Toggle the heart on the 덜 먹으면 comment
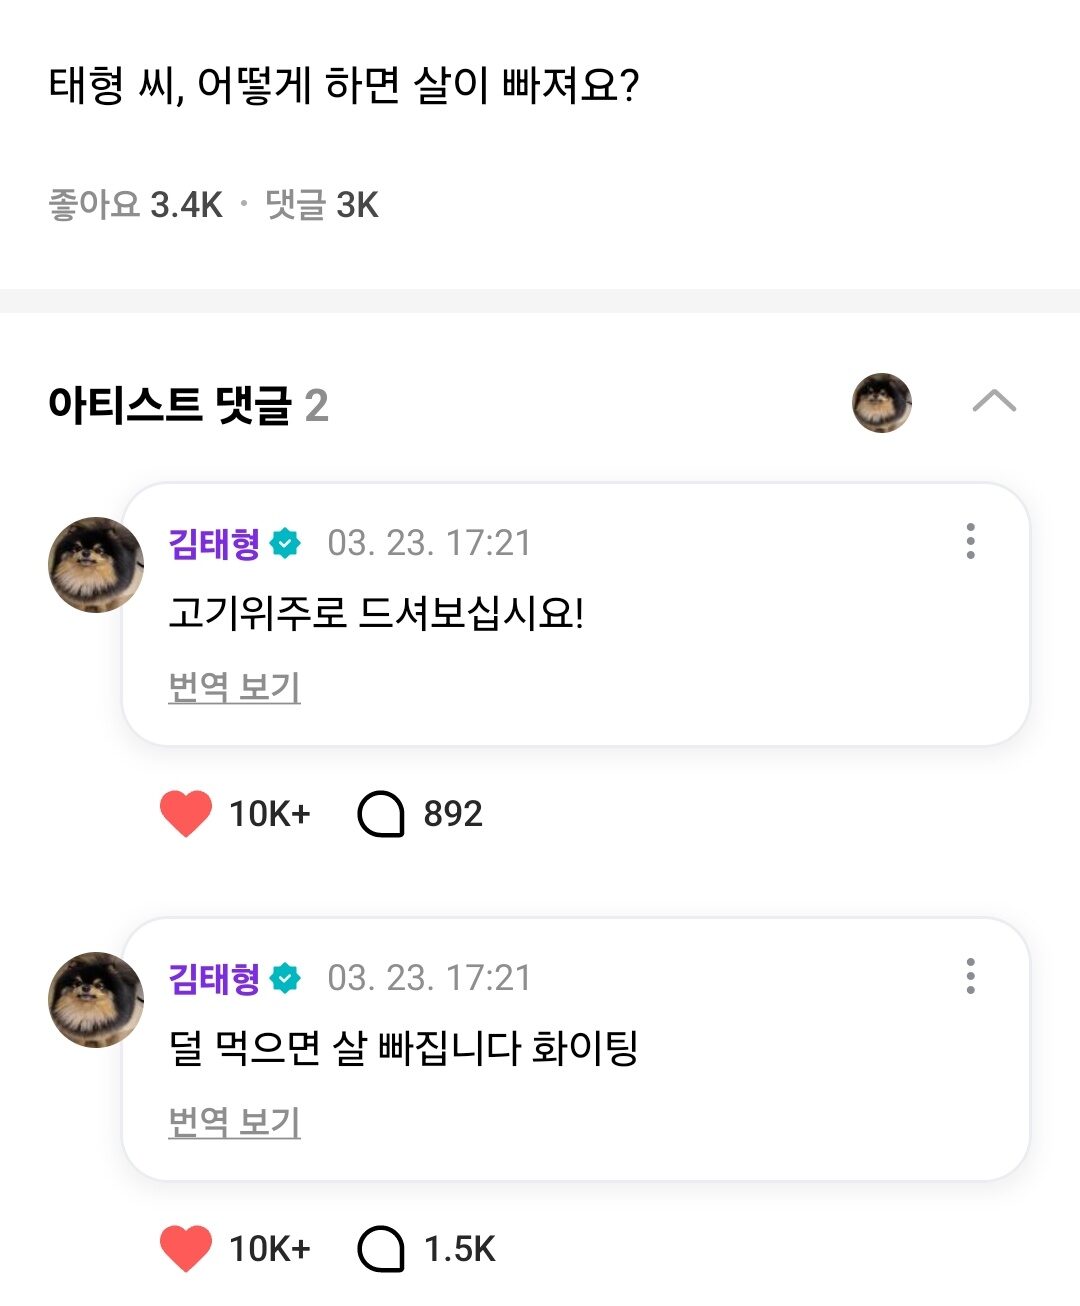The image size is (1080, 1306). [186, 1249]
